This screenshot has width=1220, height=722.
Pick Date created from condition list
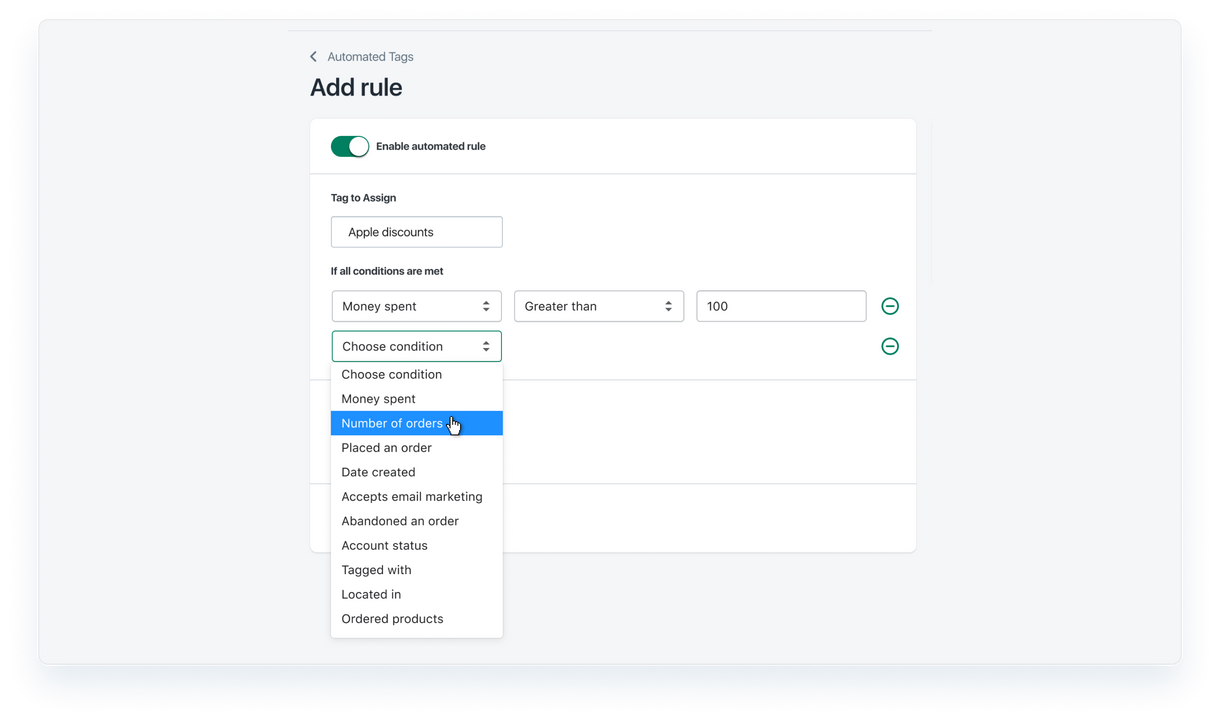pos(378,472)
